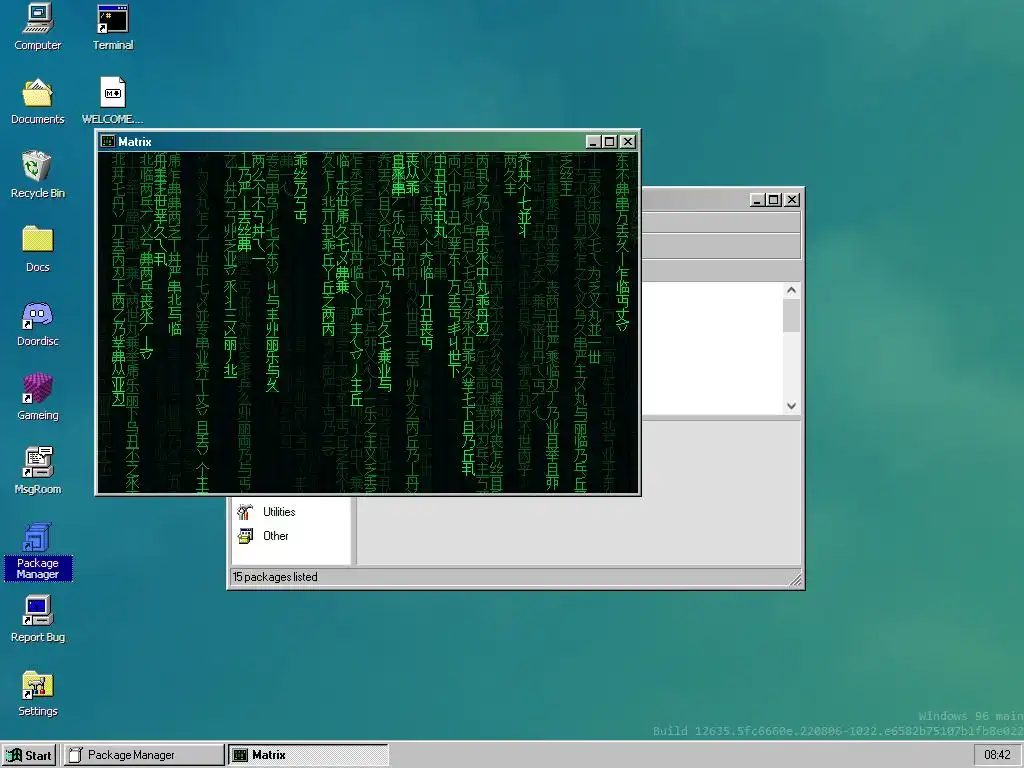Switch to Package Manager taskbar button

tap(143, 755)
